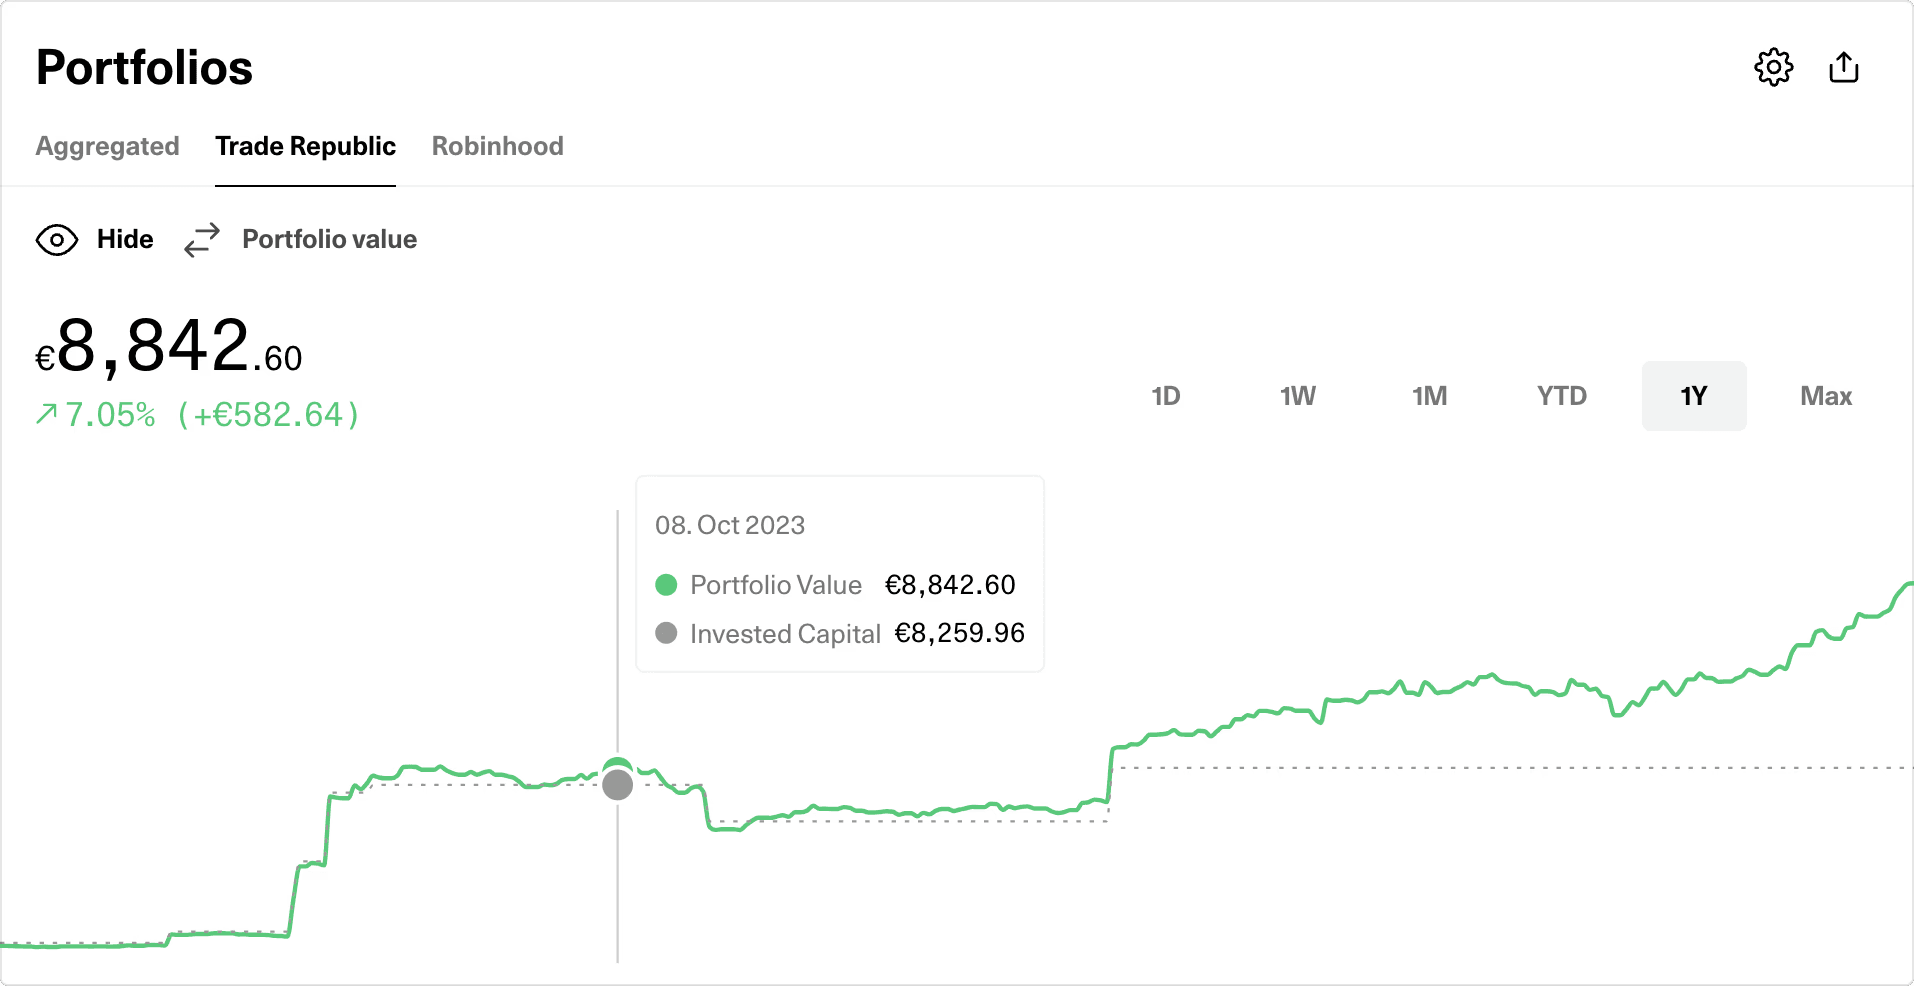Select the 1D time range
This screenshot has width=1914, height=986.
pyautogui.click(x=1165, y=396)
